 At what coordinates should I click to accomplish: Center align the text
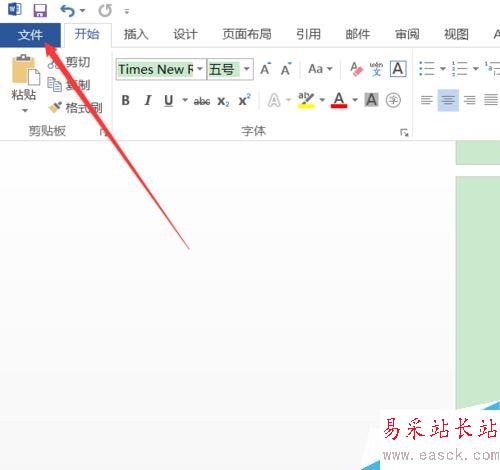(448, 100)
